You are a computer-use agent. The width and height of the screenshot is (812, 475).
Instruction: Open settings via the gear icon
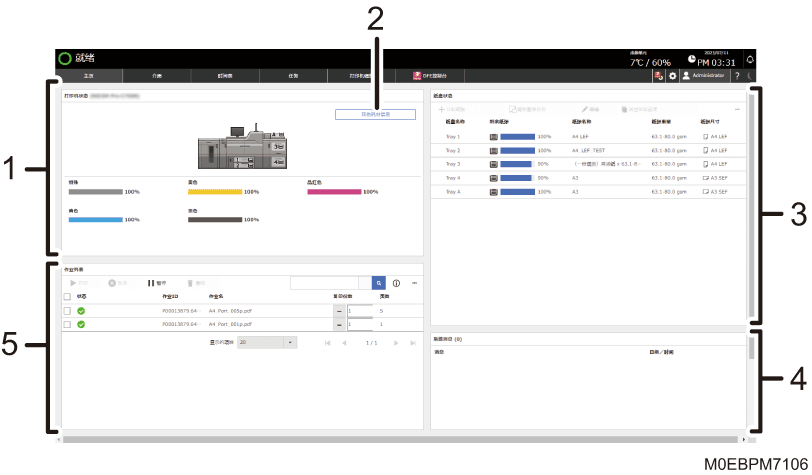[672, 76]
